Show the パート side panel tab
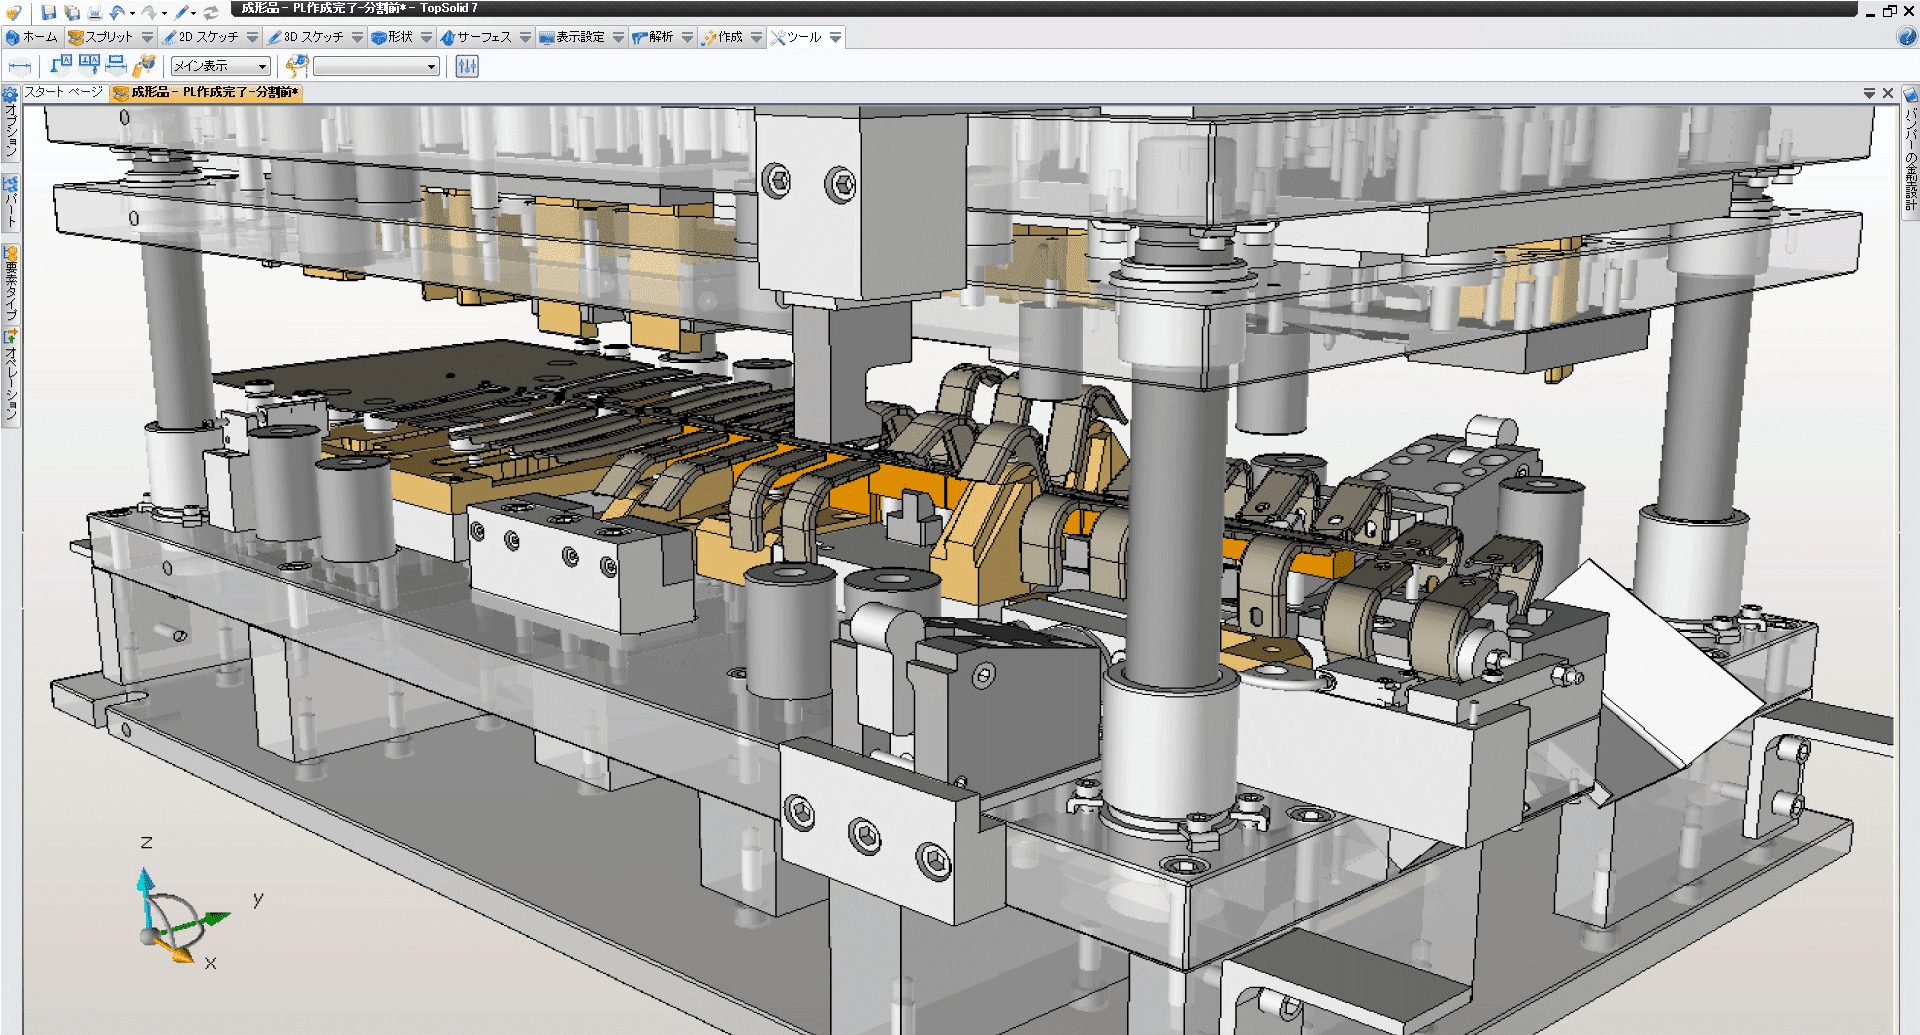Viewport: 1920px width, 1035px height. pos(11,203)
